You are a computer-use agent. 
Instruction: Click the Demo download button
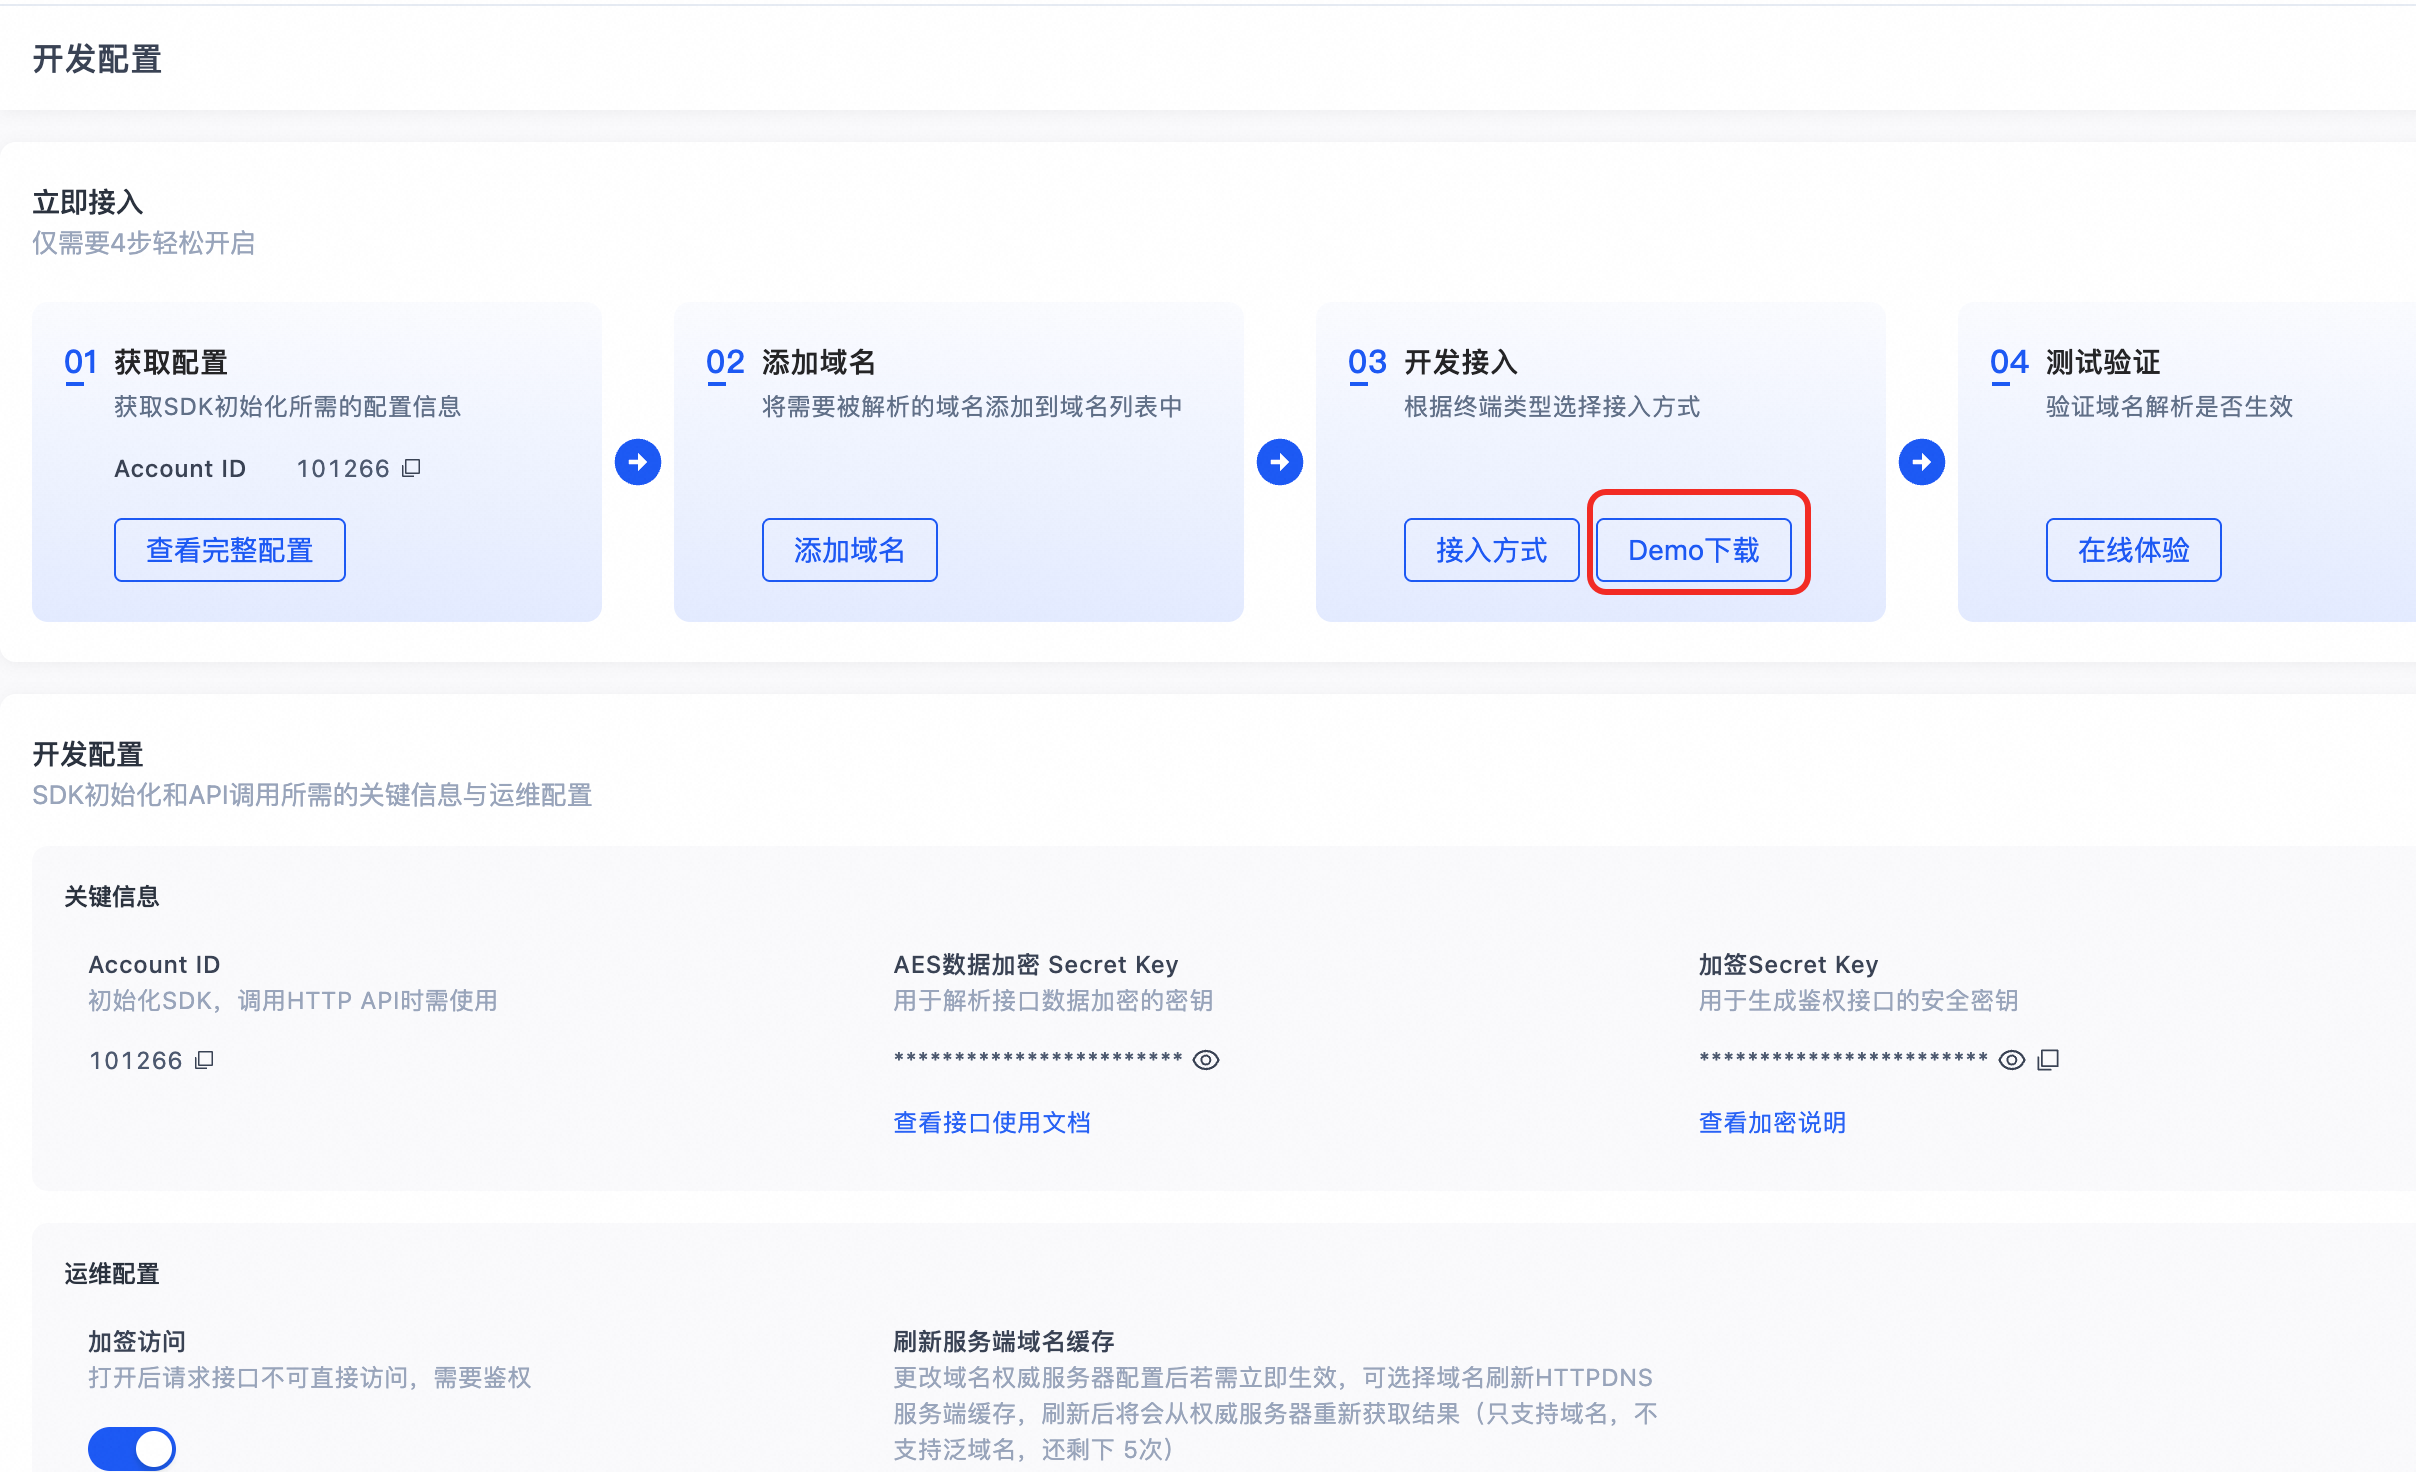pos(1693,550)
